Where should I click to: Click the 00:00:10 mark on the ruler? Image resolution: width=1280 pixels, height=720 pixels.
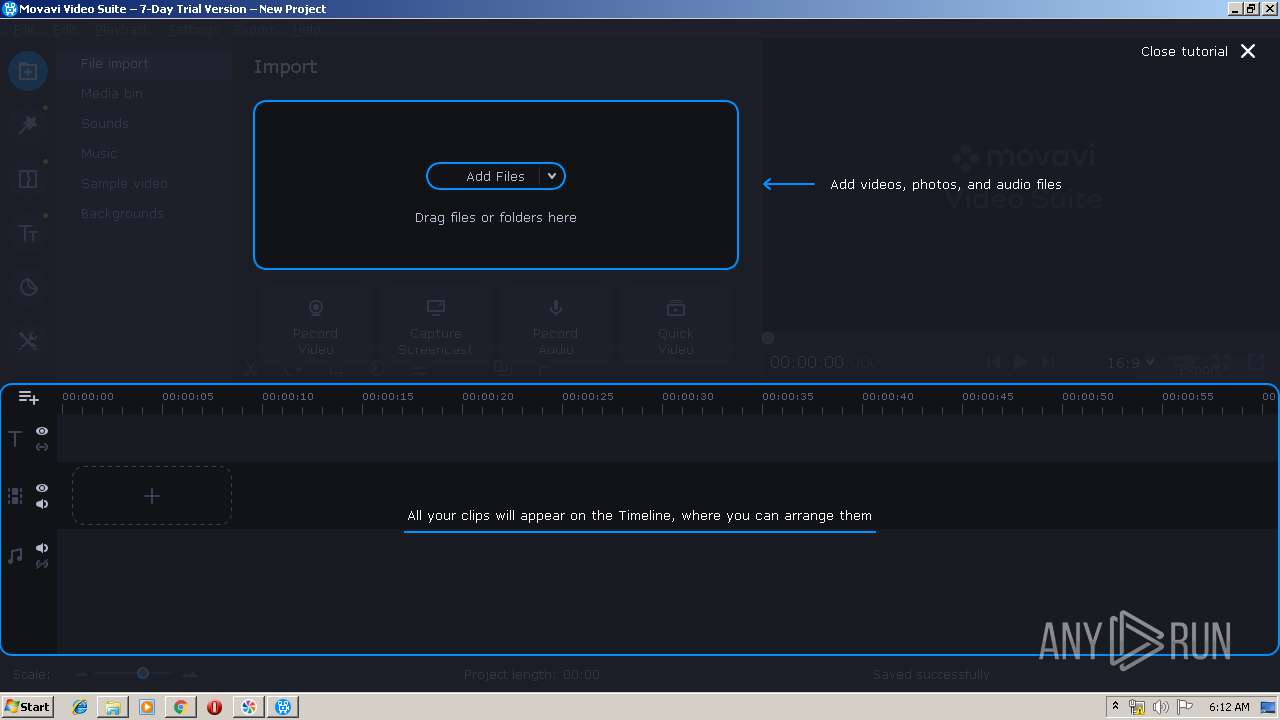288,397
